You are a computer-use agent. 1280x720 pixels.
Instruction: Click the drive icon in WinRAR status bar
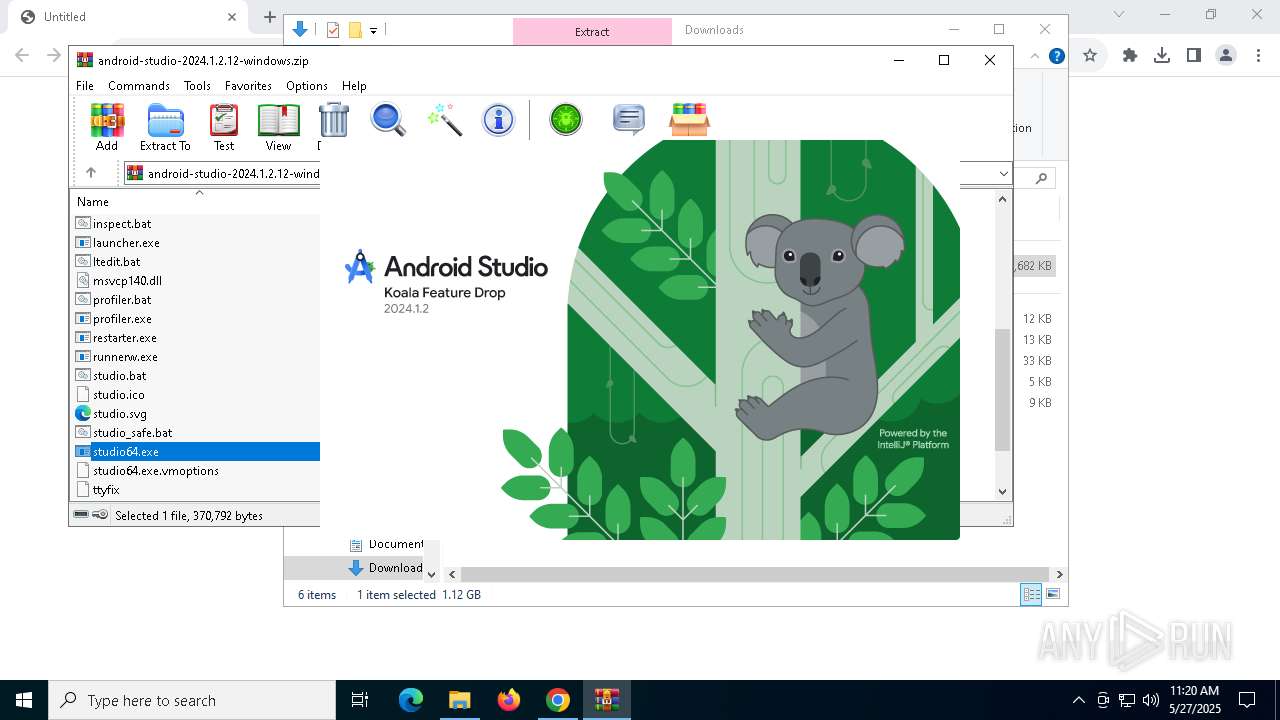coord(81,515)
